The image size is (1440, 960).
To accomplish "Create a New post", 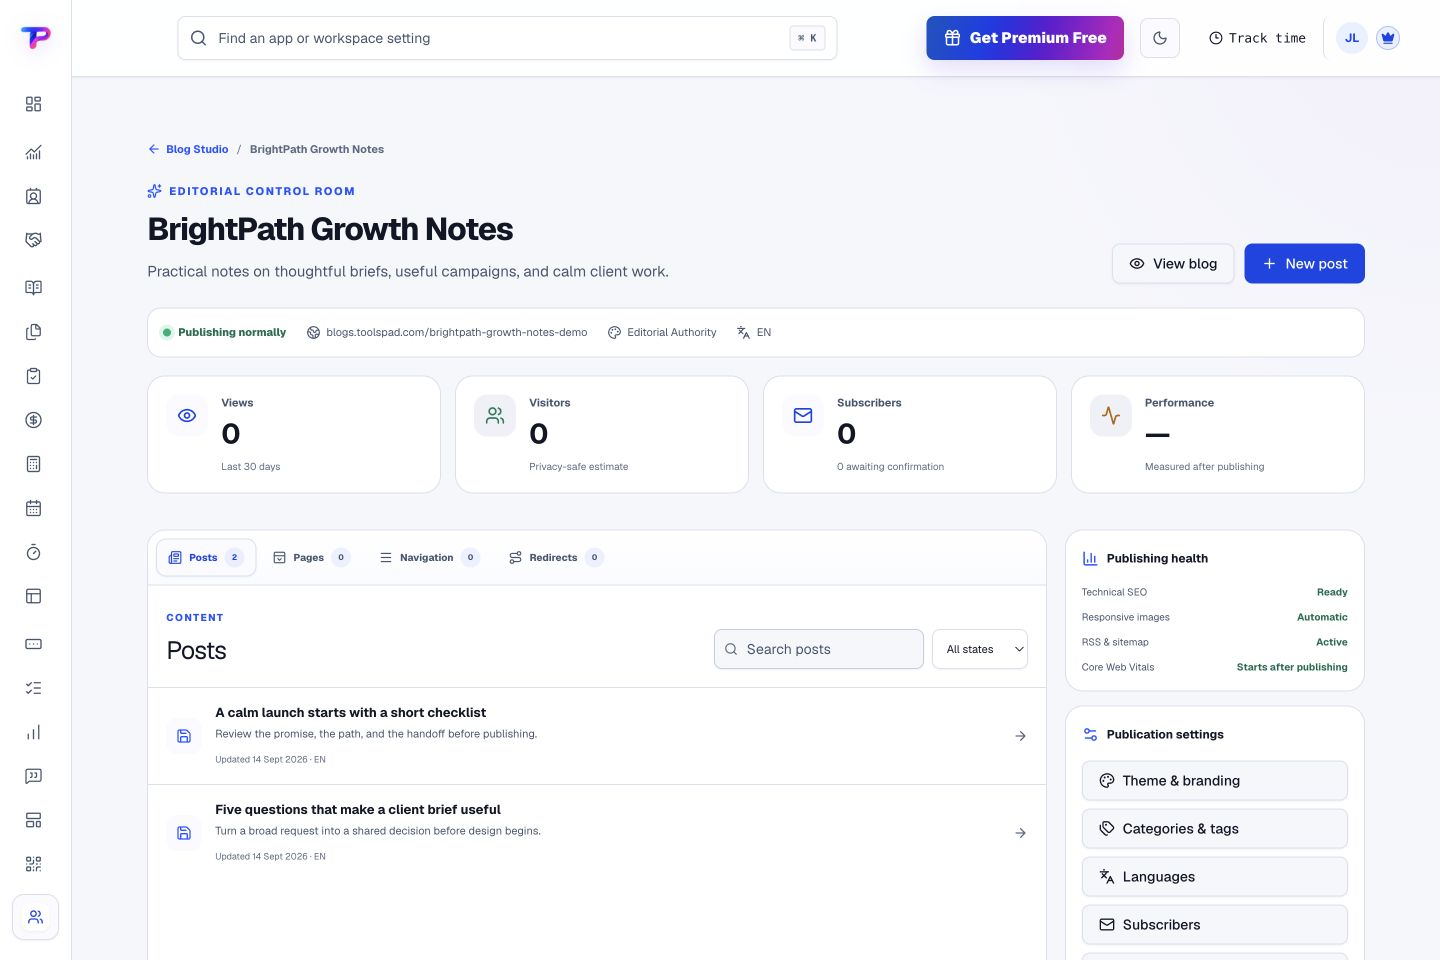I will pyautogui.click(x=1304, y=264).
